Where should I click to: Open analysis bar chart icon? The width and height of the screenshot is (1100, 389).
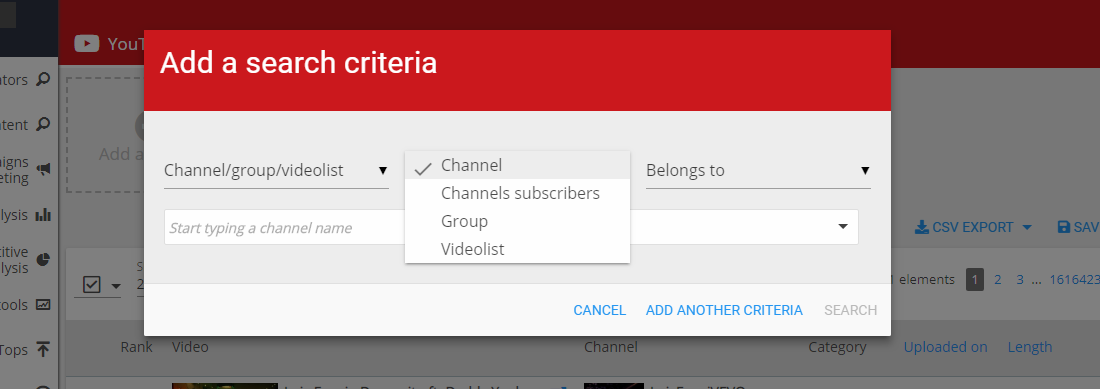coord(43,214)
